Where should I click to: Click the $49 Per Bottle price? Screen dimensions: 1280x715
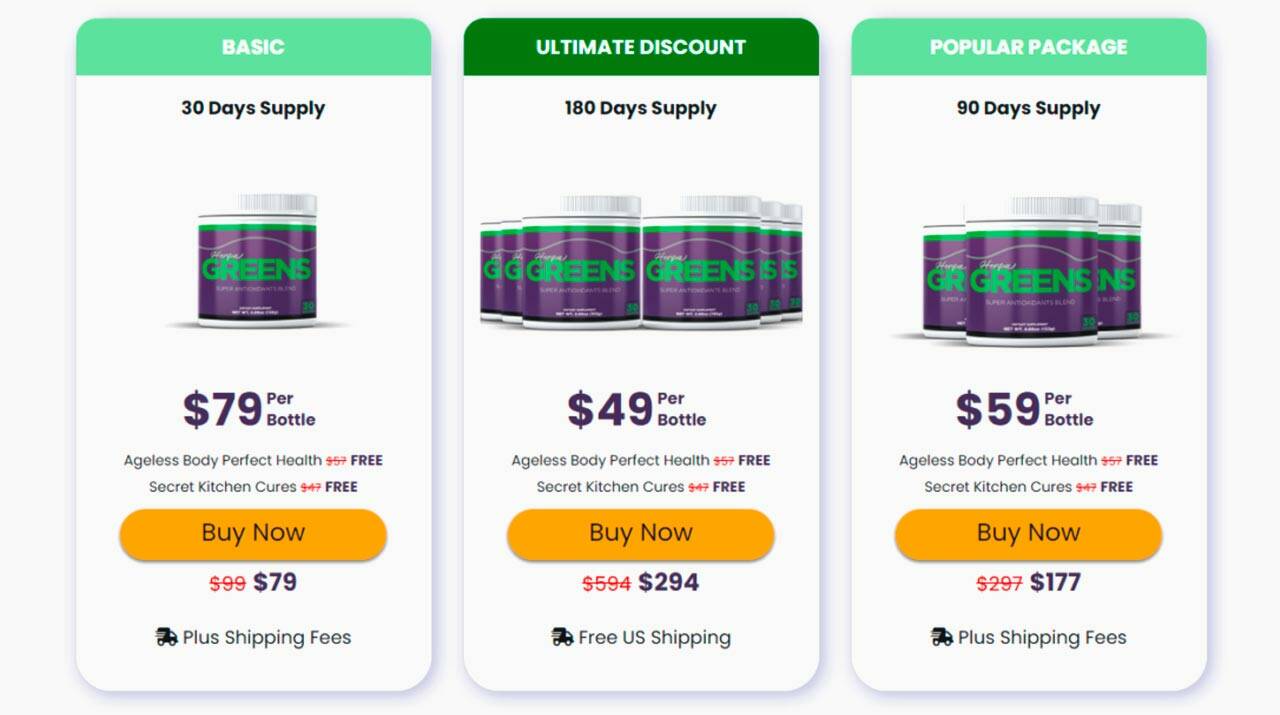[x=637, y=409]
